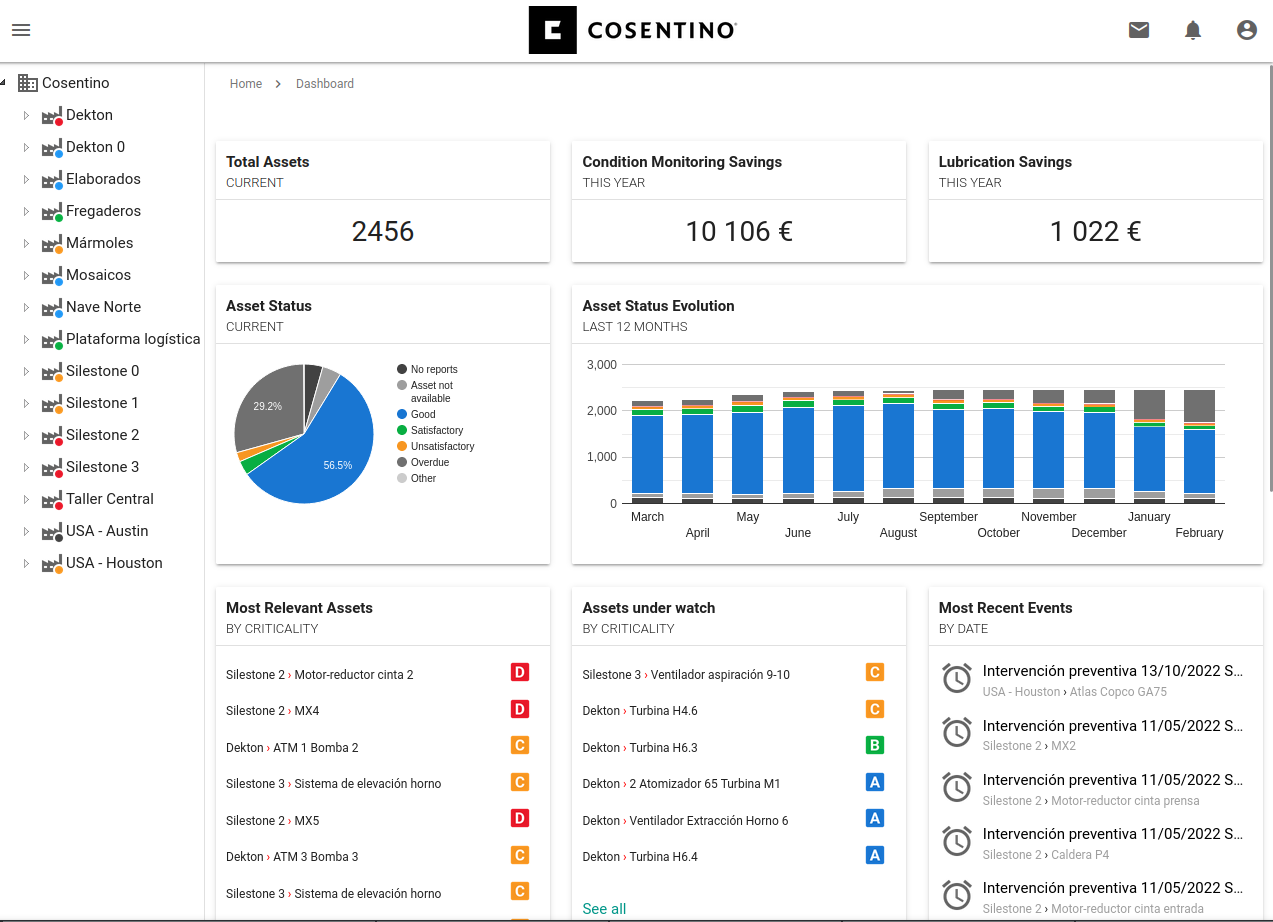
Task: Open the hamburger navigation menu
Action: click(21, 30)
